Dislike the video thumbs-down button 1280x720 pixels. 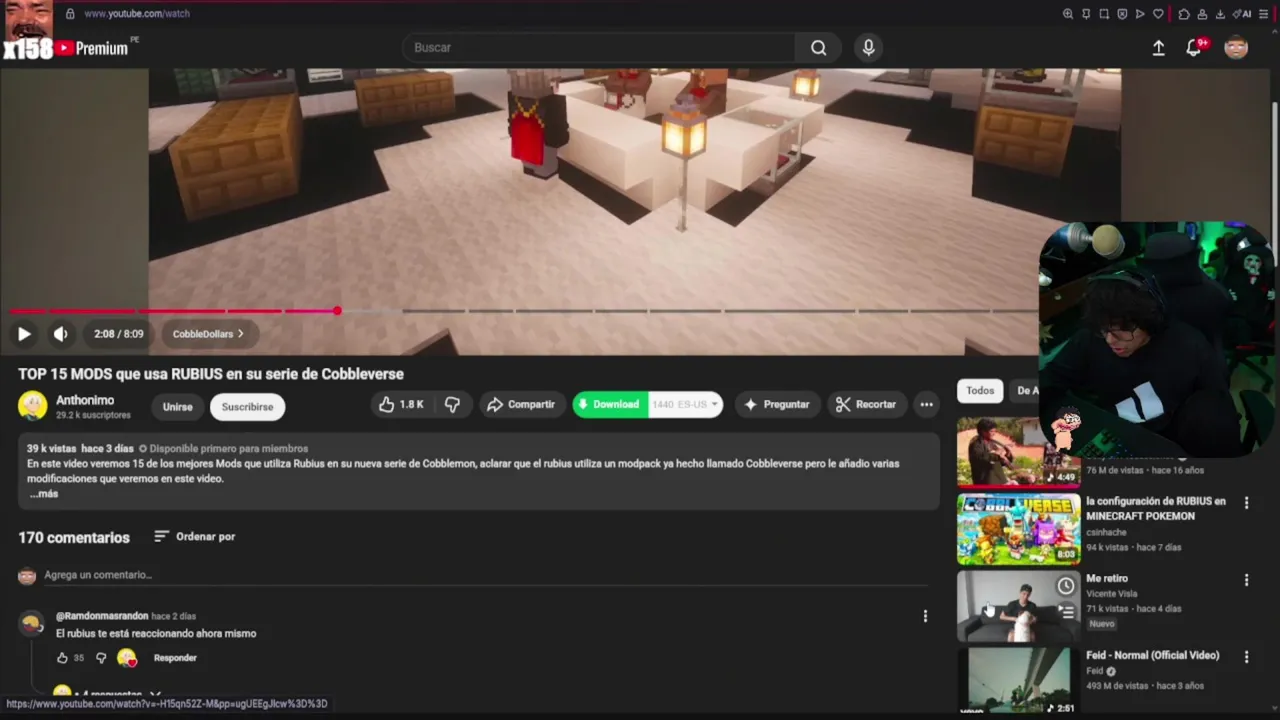click(452, 404)
